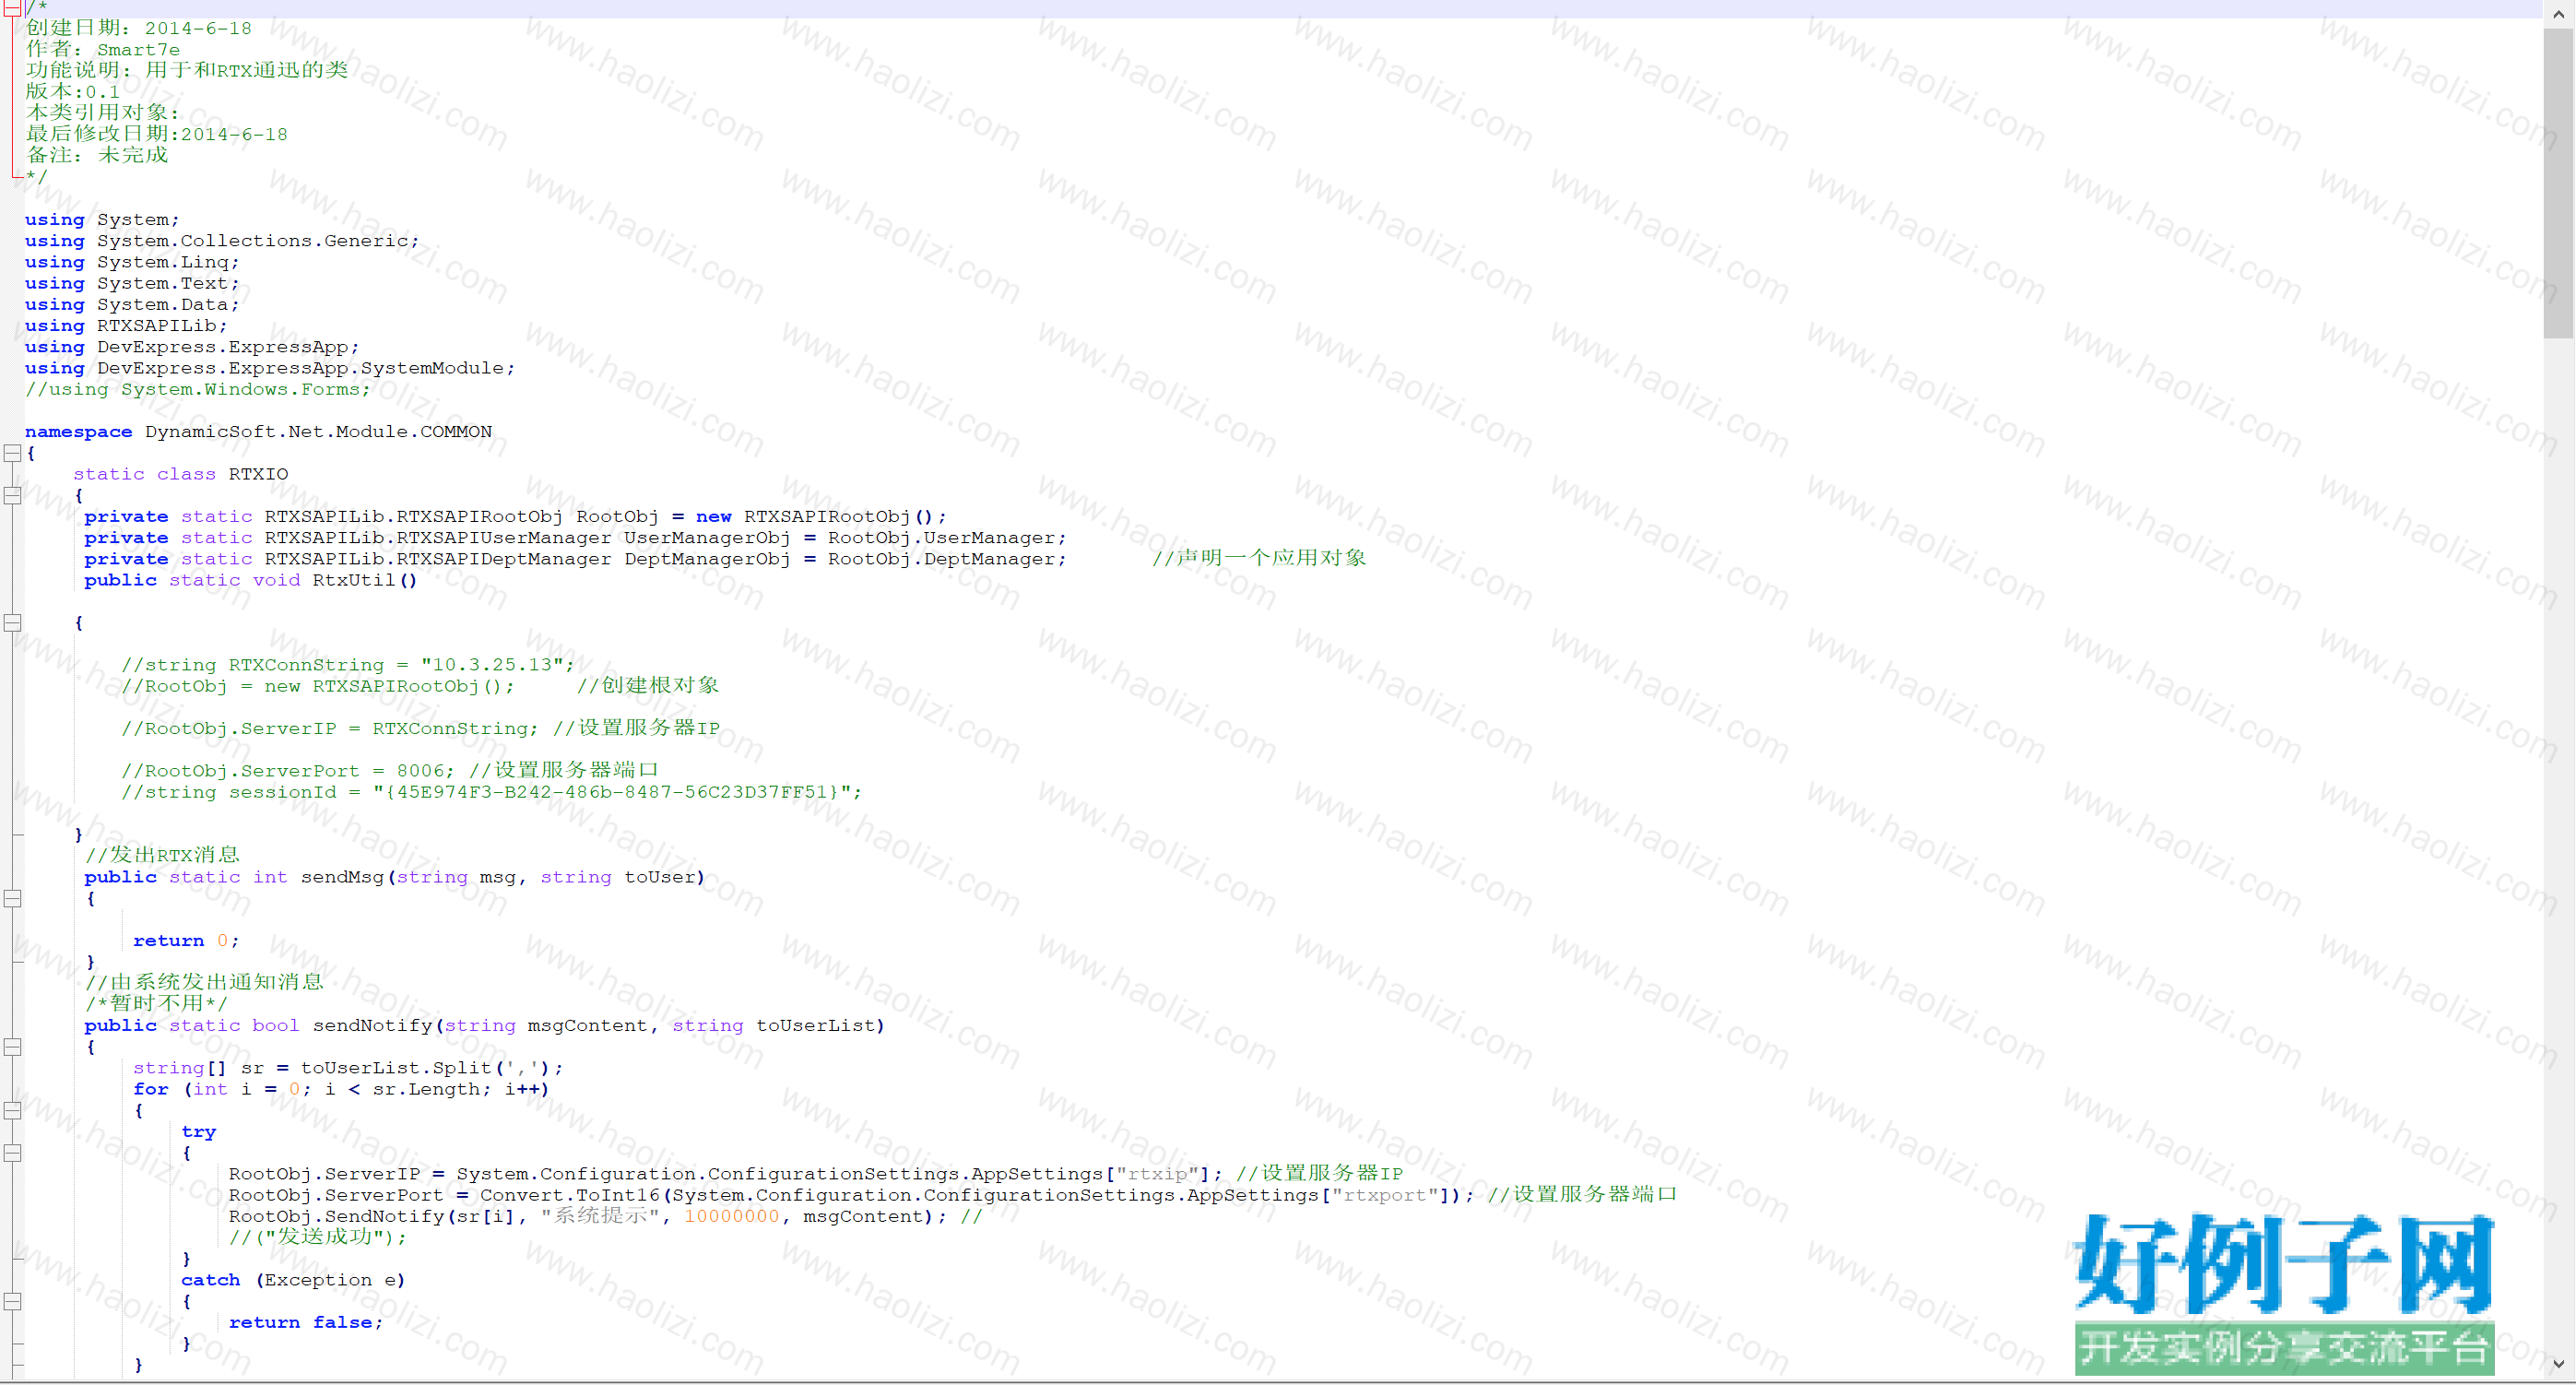
Task: Click the comment '//声明一个应用对象'
Action: pos(1259,558)
